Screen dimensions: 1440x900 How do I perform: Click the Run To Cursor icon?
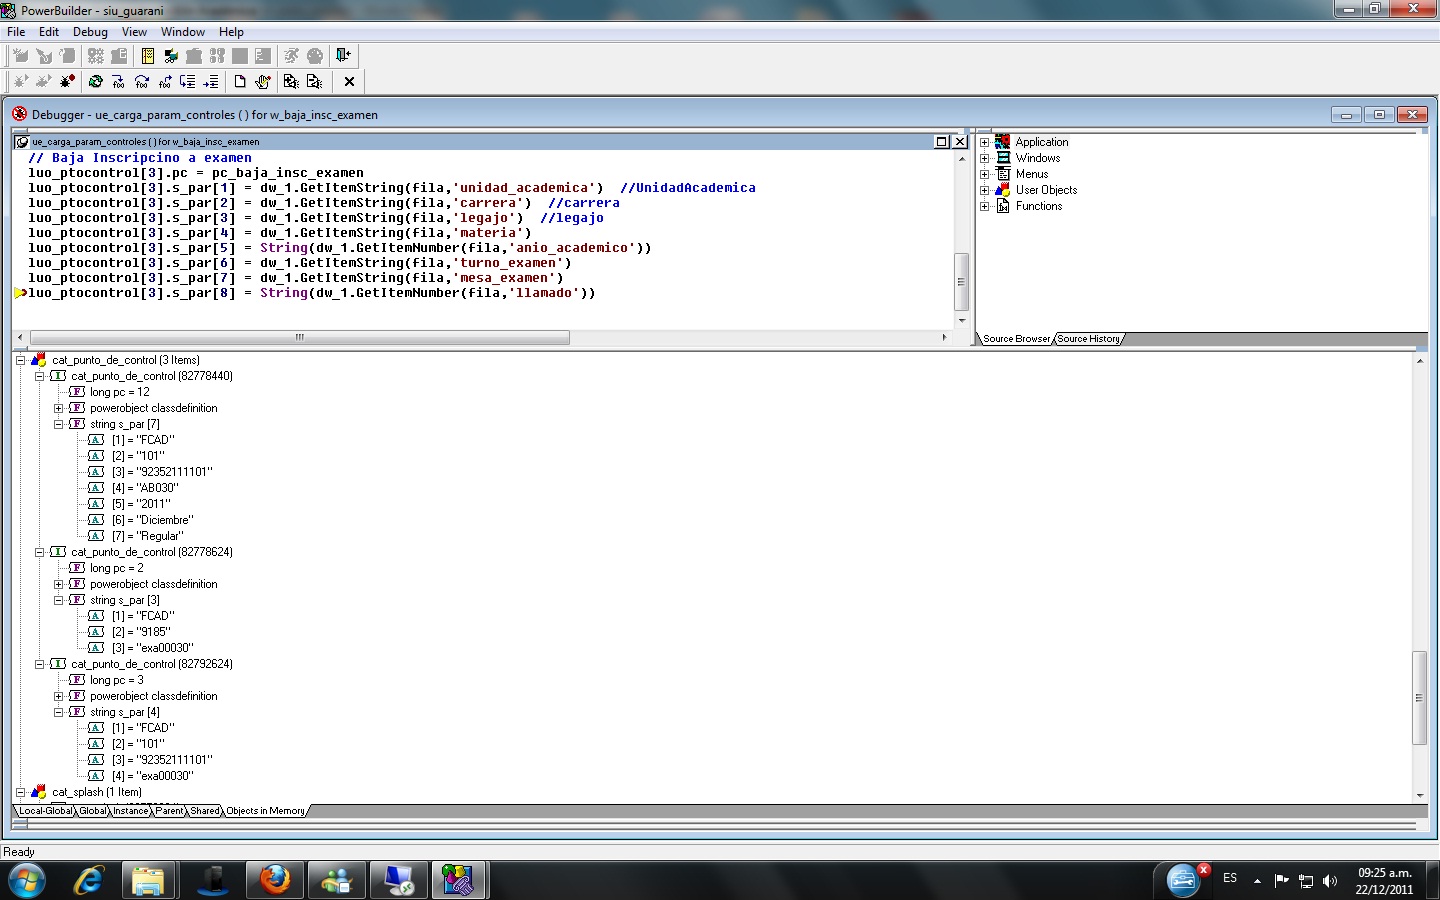[x=187, y=82]
